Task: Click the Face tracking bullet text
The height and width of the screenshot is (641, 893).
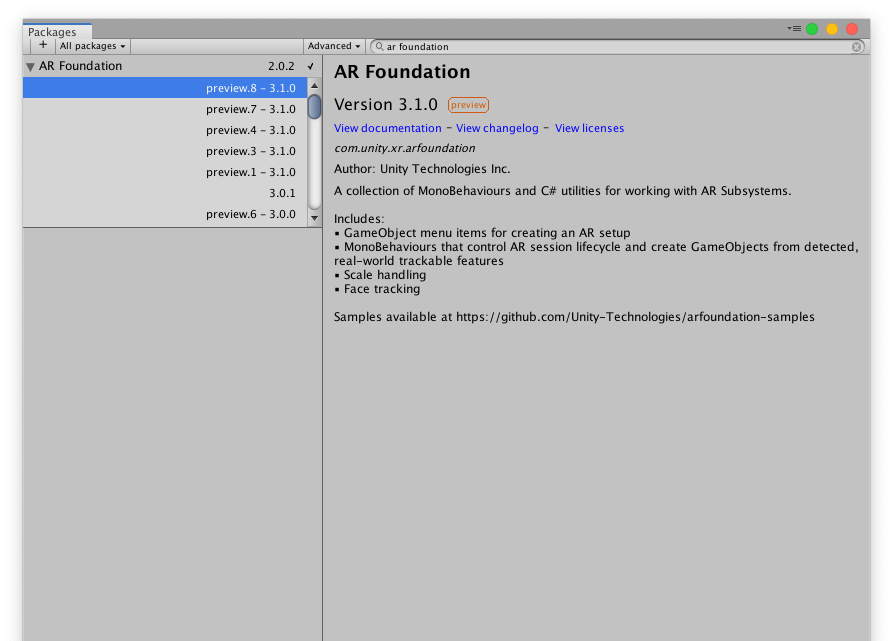Action: [x=382, y=289]
